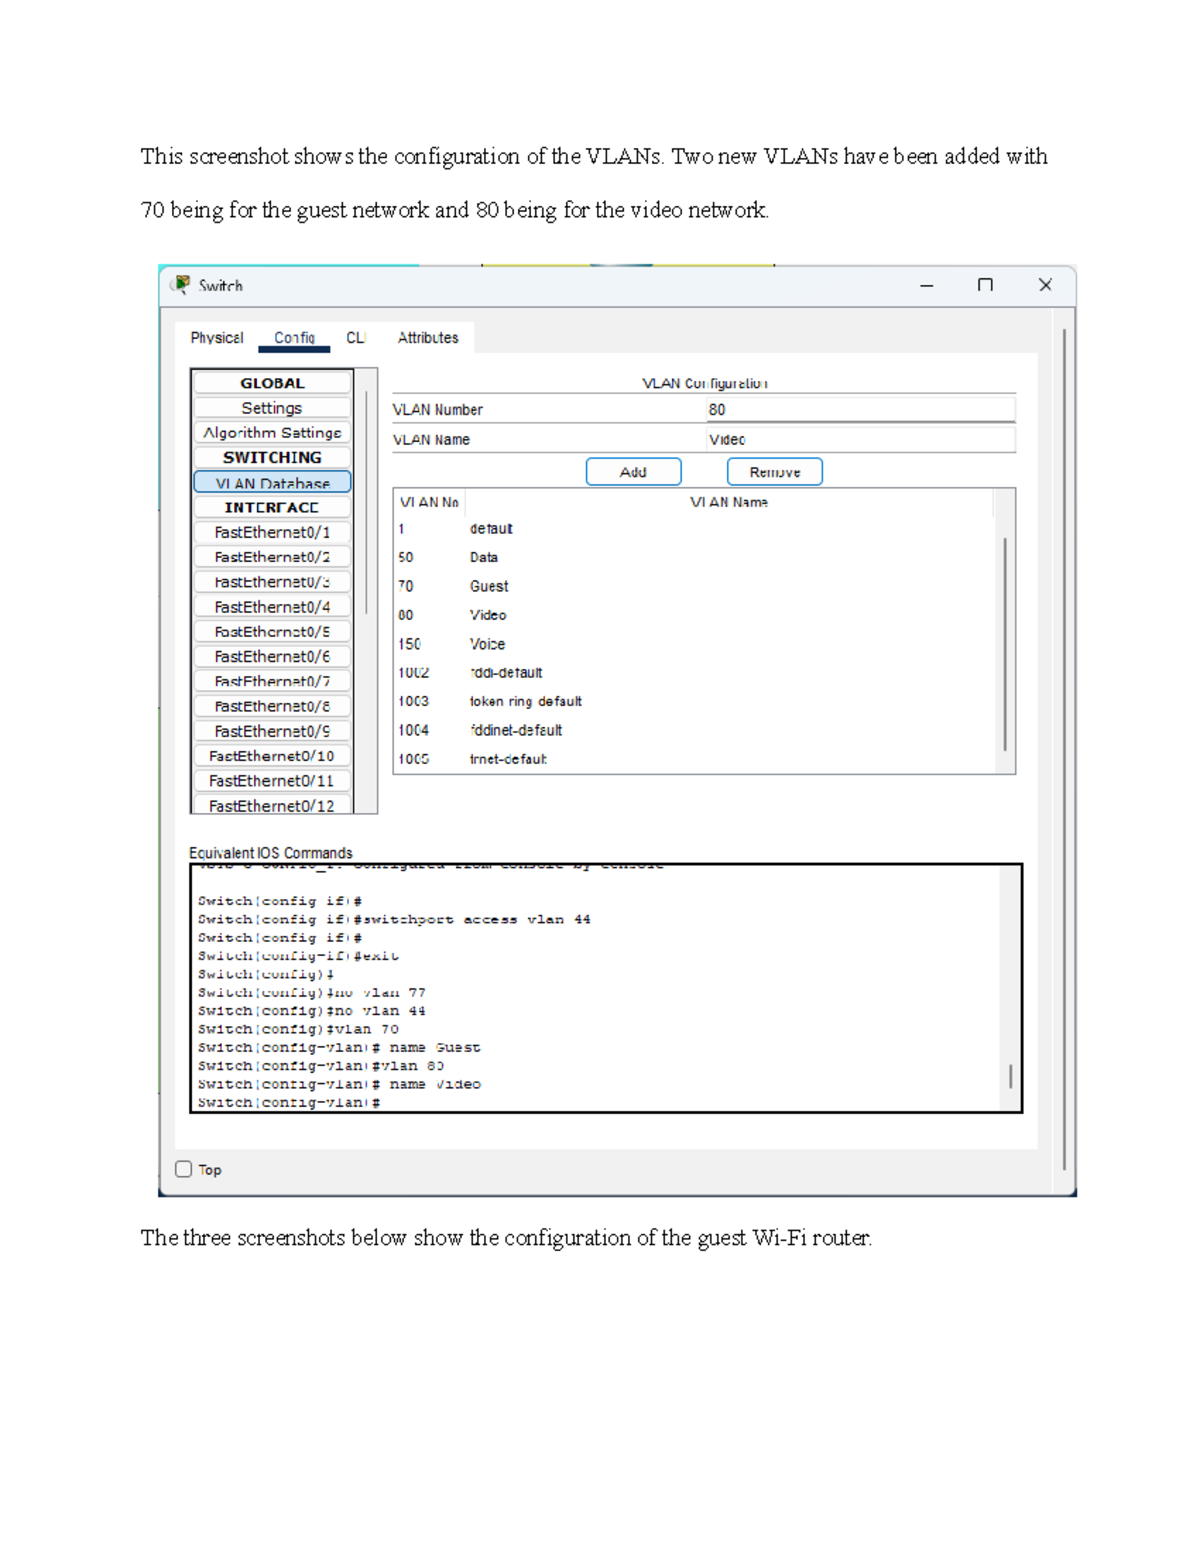Select the FastEthernet0/5 interface
The width and height of the screenshot is (1200, 1553).
tap(270, 631)
